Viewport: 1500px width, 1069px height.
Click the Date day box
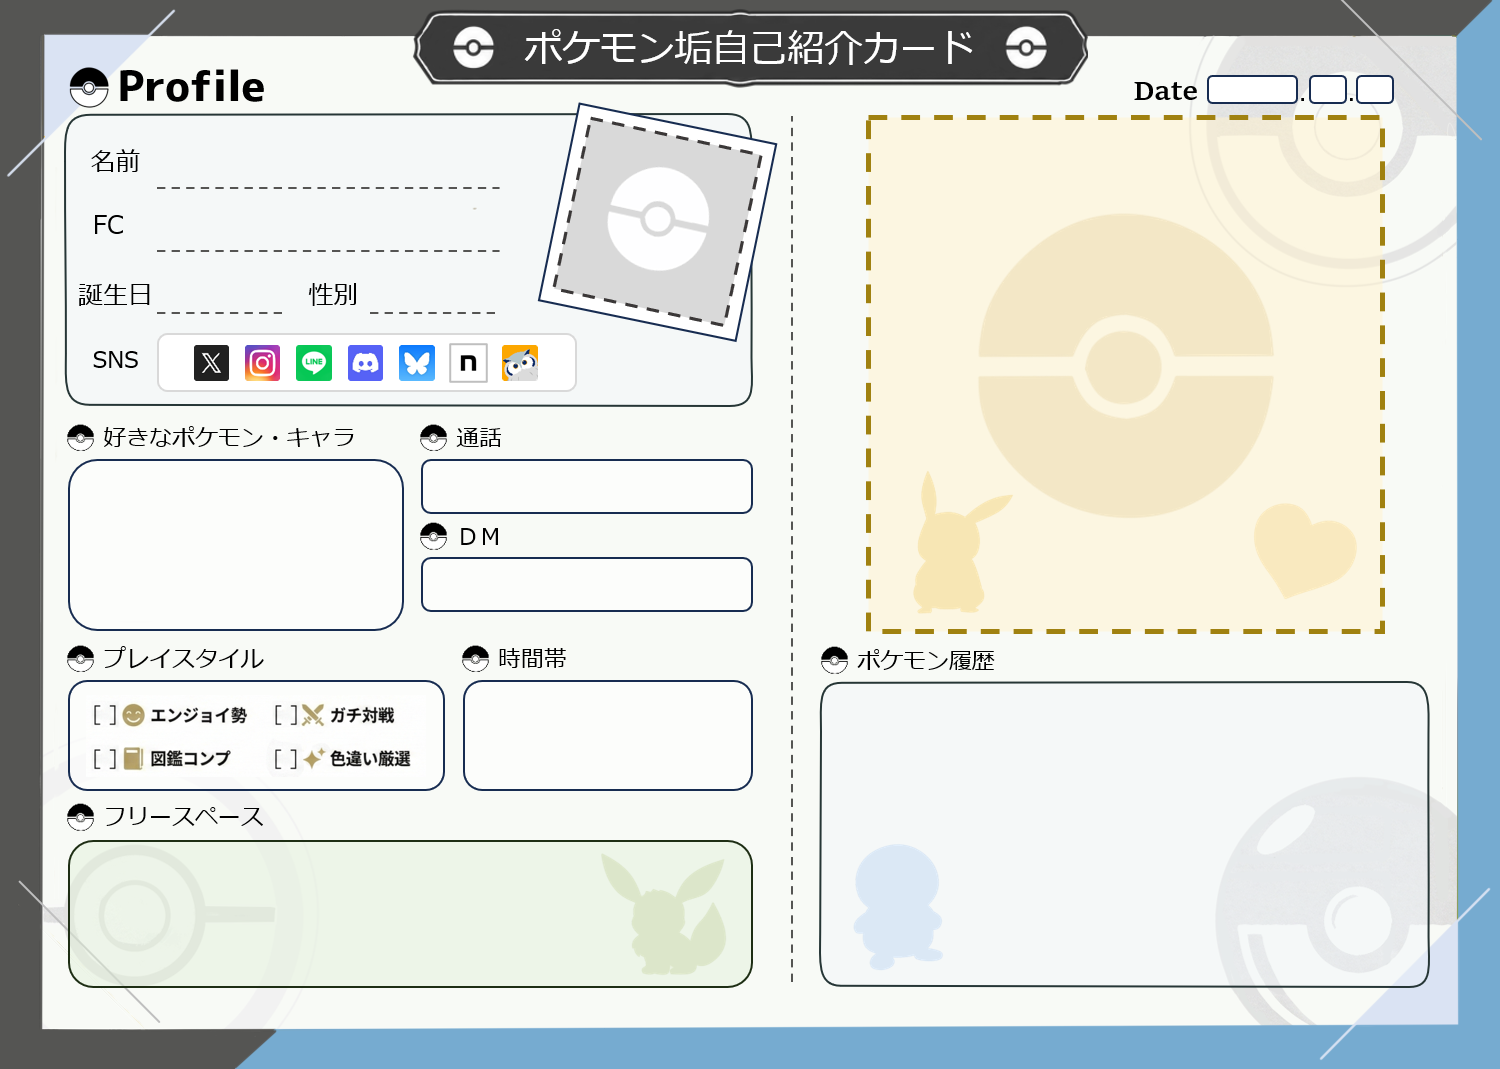[1375, 90]
